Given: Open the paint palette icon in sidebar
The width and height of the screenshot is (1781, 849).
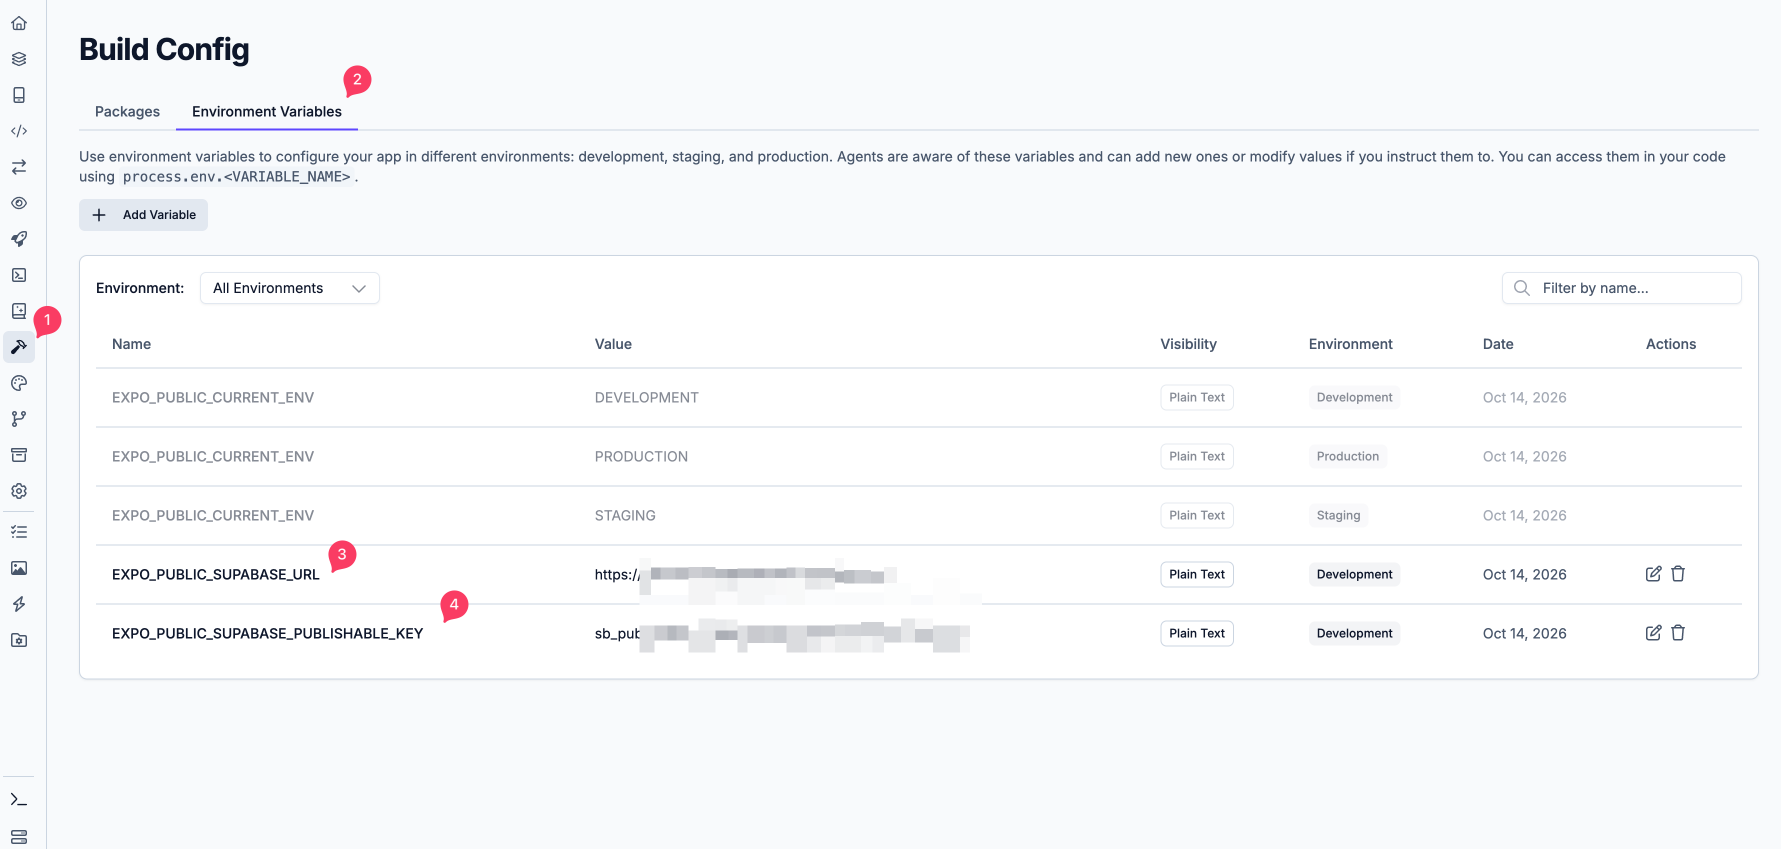Looking at the screenshot, I should point(19,383).
